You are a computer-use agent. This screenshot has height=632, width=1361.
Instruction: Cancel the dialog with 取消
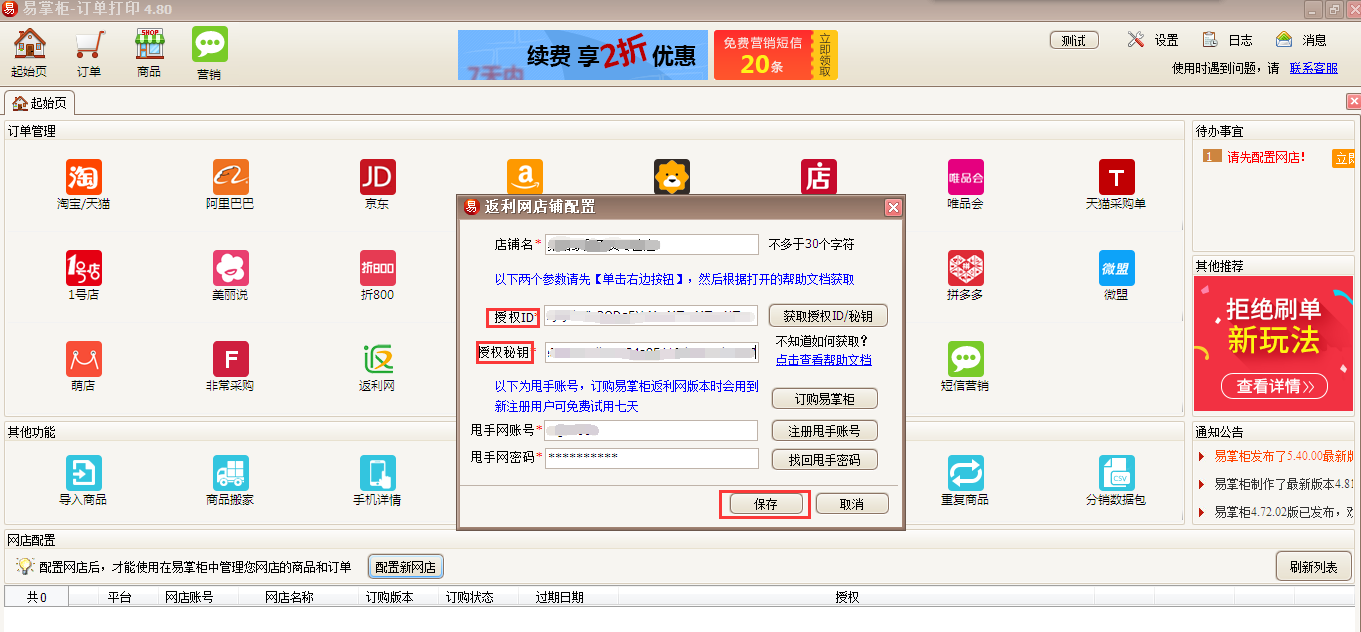coord(852,504)
